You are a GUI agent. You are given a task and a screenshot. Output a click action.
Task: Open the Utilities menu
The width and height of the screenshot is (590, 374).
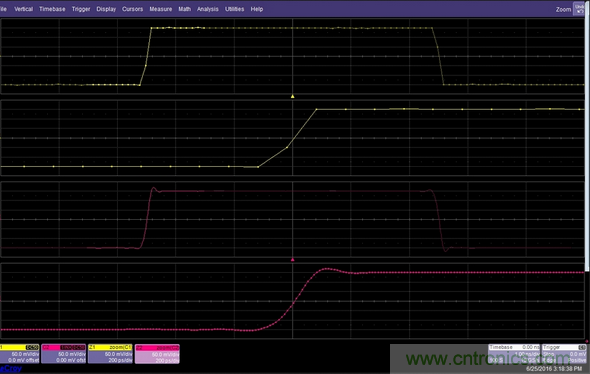pos(234,9)
